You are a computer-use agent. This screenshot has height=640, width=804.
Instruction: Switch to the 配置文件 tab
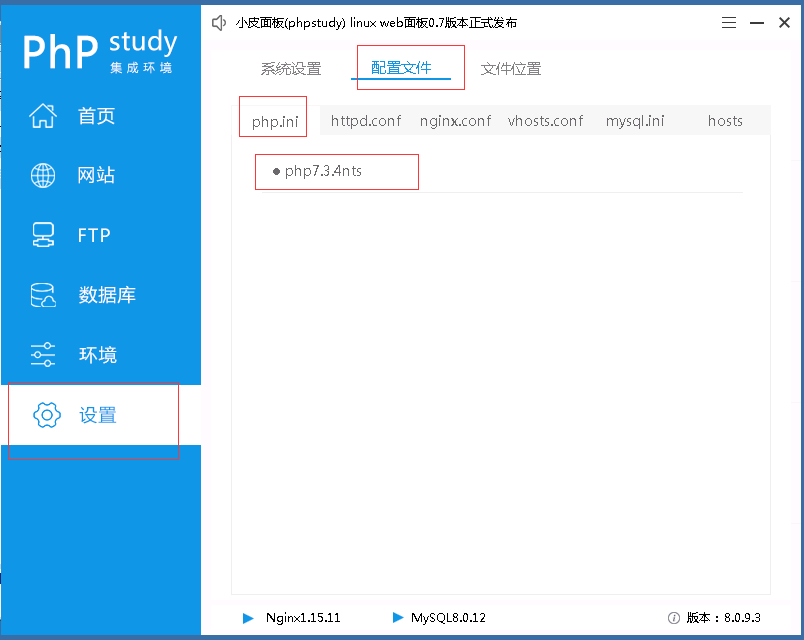401,68
